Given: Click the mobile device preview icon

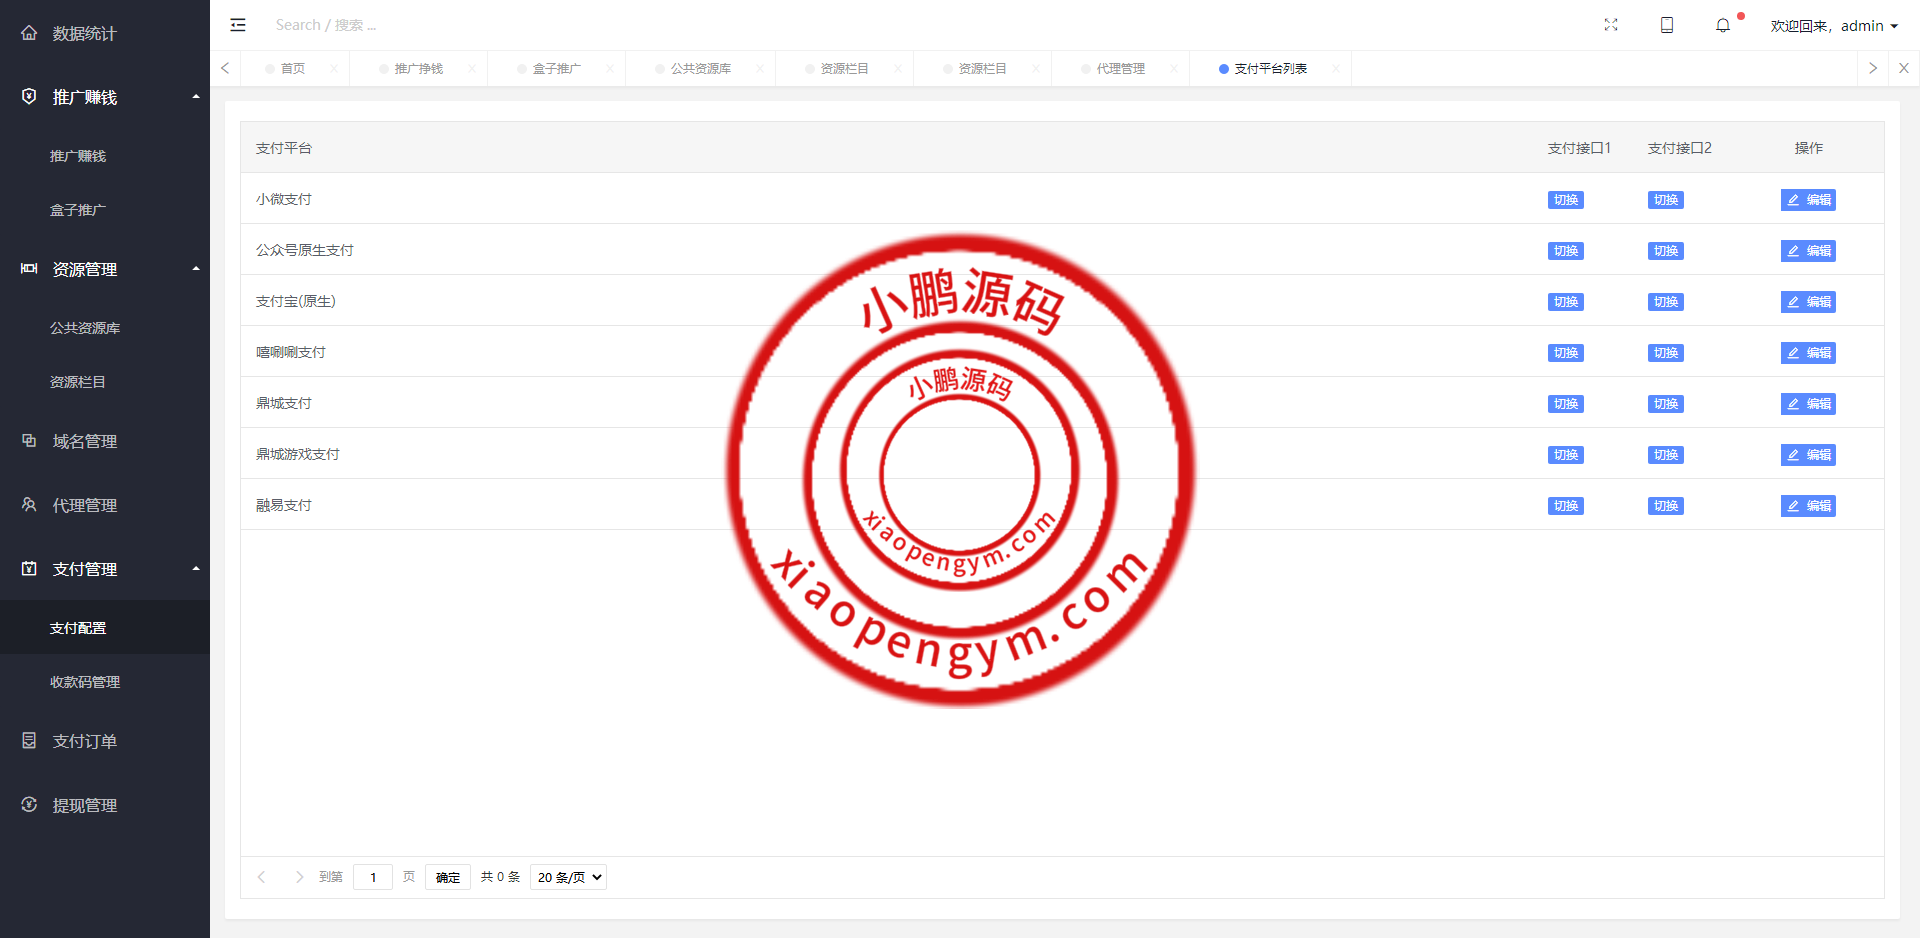Looking at the screenshot, I should point(1666,25).
